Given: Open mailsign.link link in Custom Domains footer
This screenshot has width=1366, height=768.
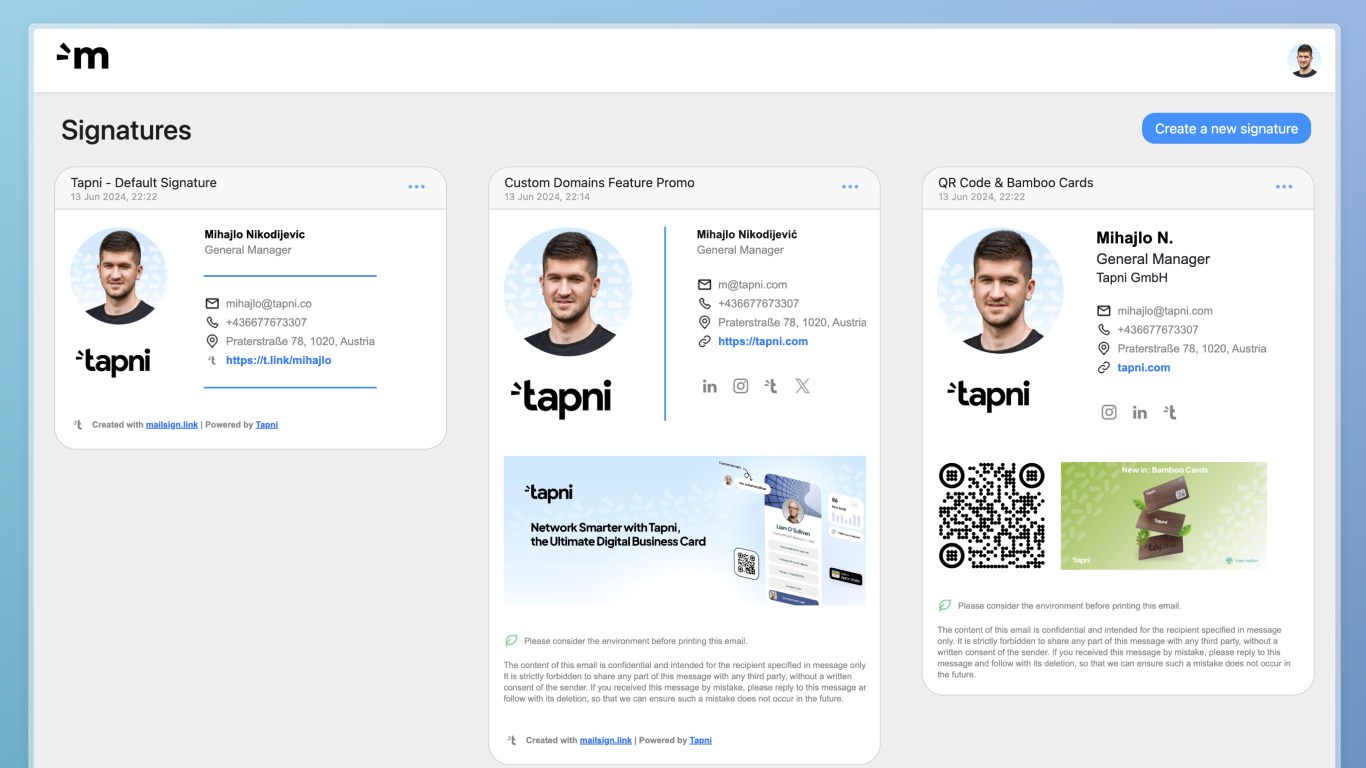Looking at the screenshot, I should [606, 741].
